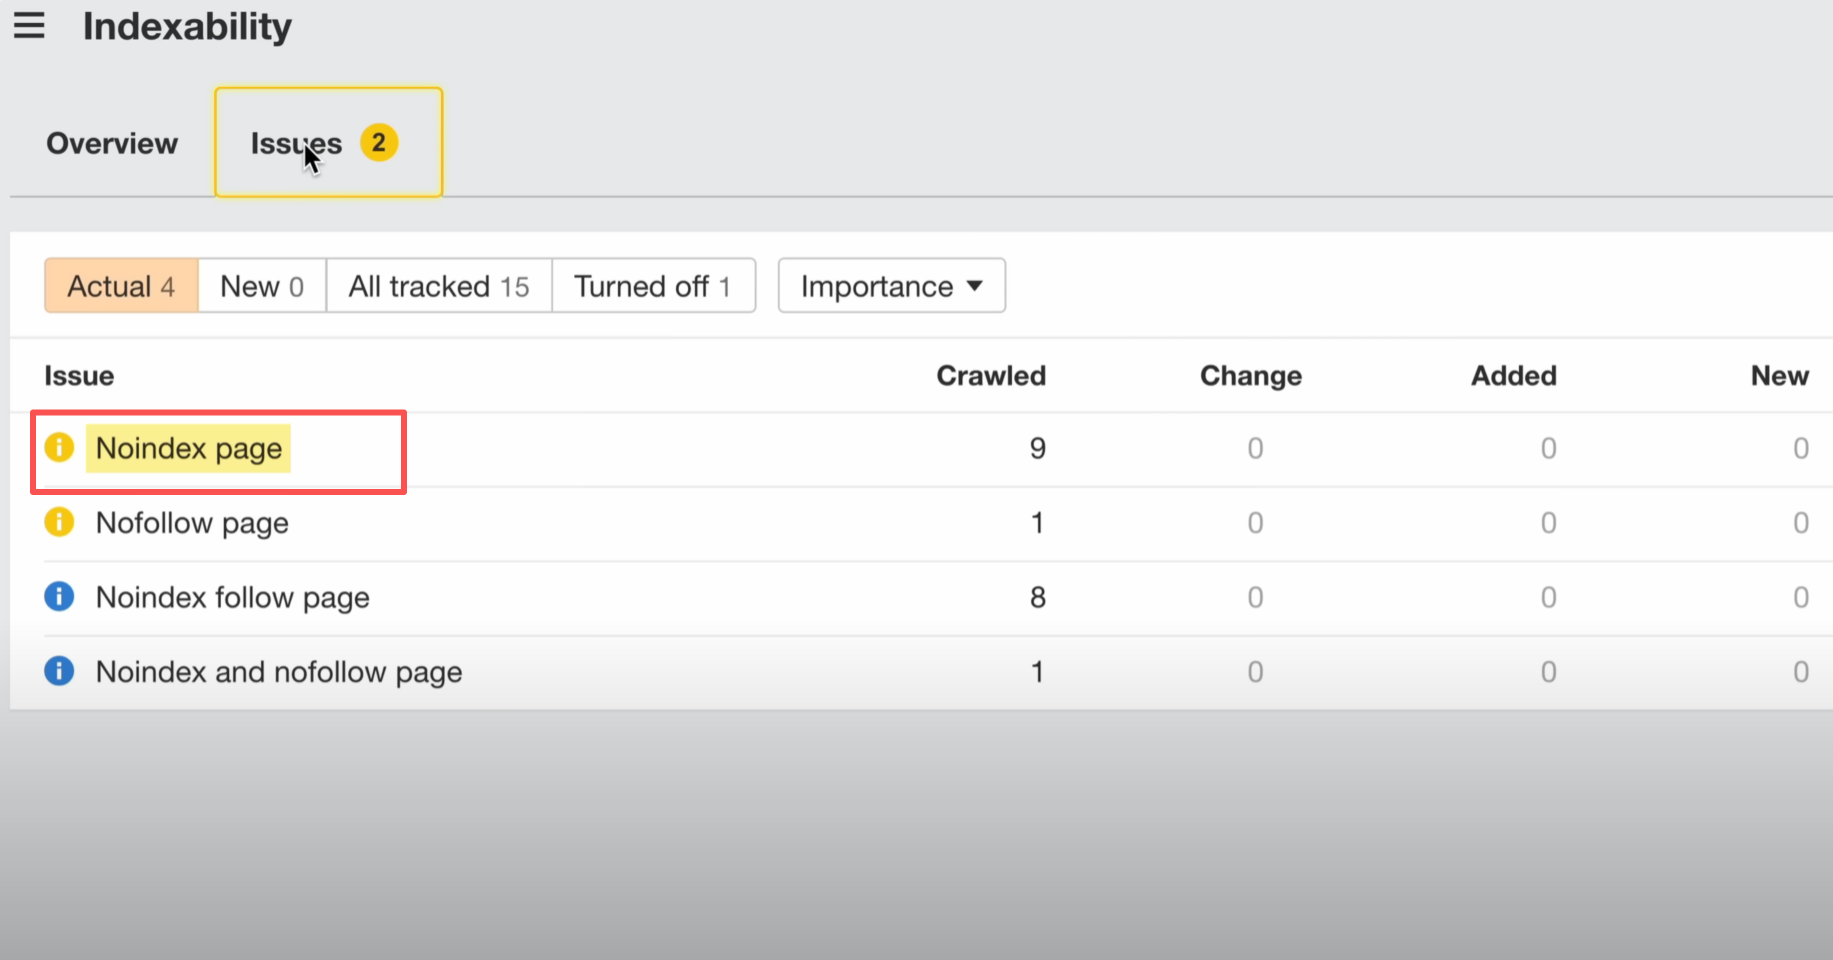This screenshot has width=1833, height=960.
Task: Select the Issues tab
Action: [296, 144]
